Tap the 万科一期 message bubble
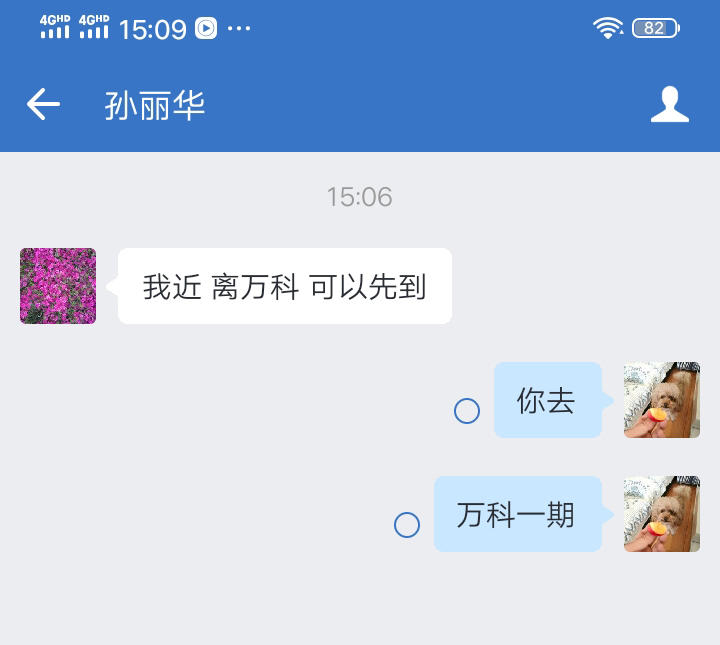This screenshot has height=645, width=720. coord(518,514)
